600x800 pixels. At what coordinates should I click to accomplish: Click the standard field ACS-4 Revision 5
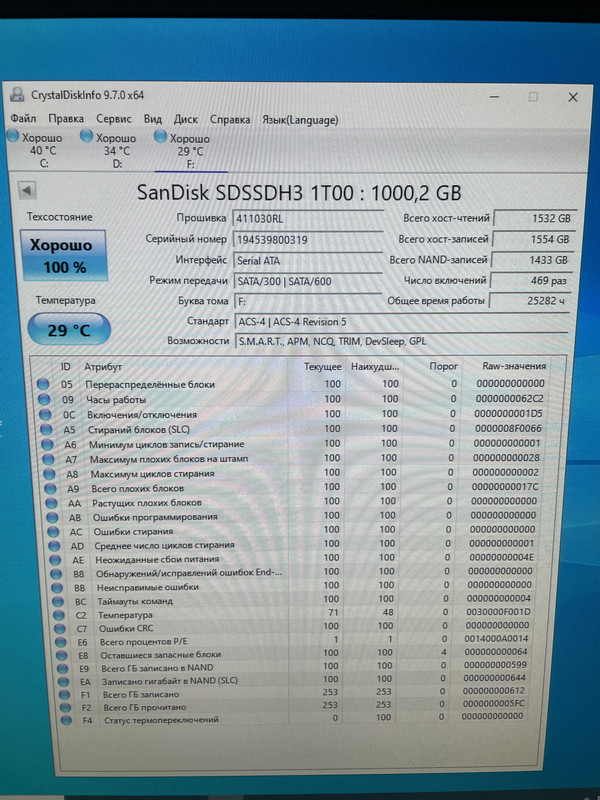pyautogui.click(x=402, y=322)
